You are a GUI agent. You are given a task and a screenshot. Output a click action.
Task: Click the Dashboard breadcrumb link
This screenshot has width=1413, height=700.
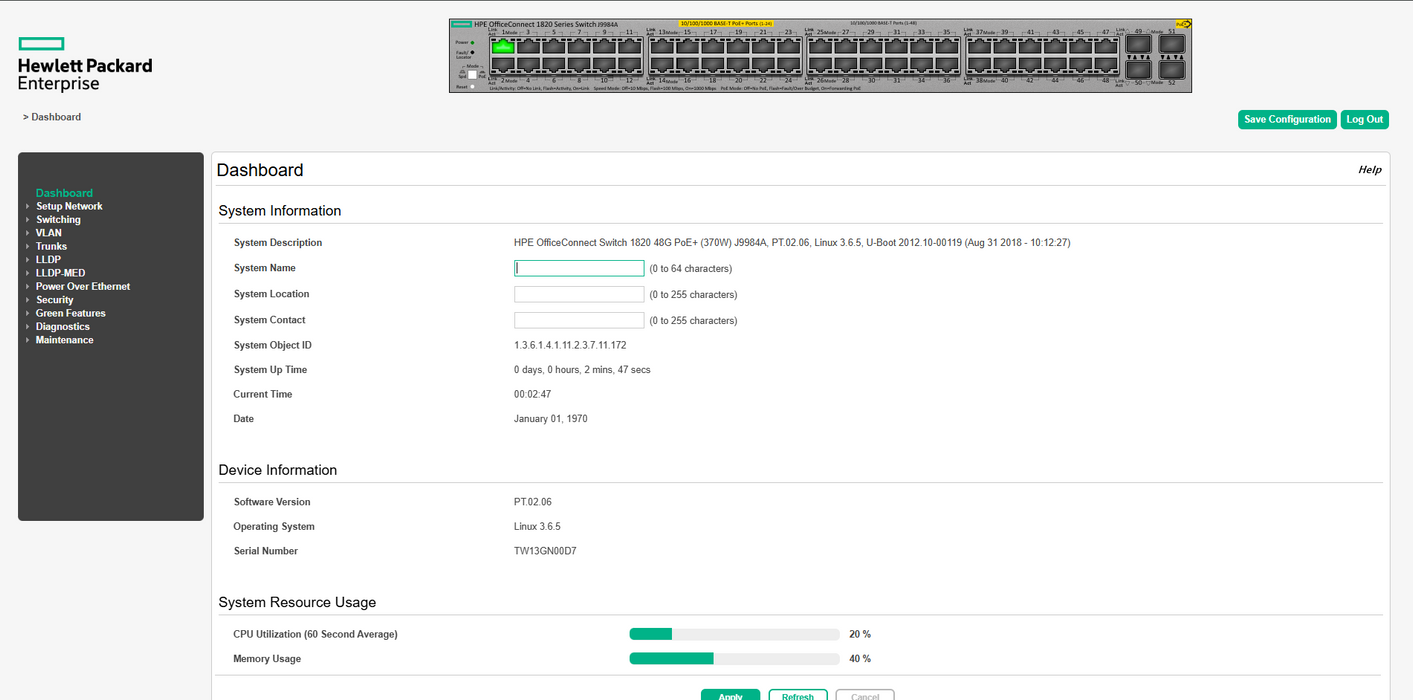coord(56,117)
